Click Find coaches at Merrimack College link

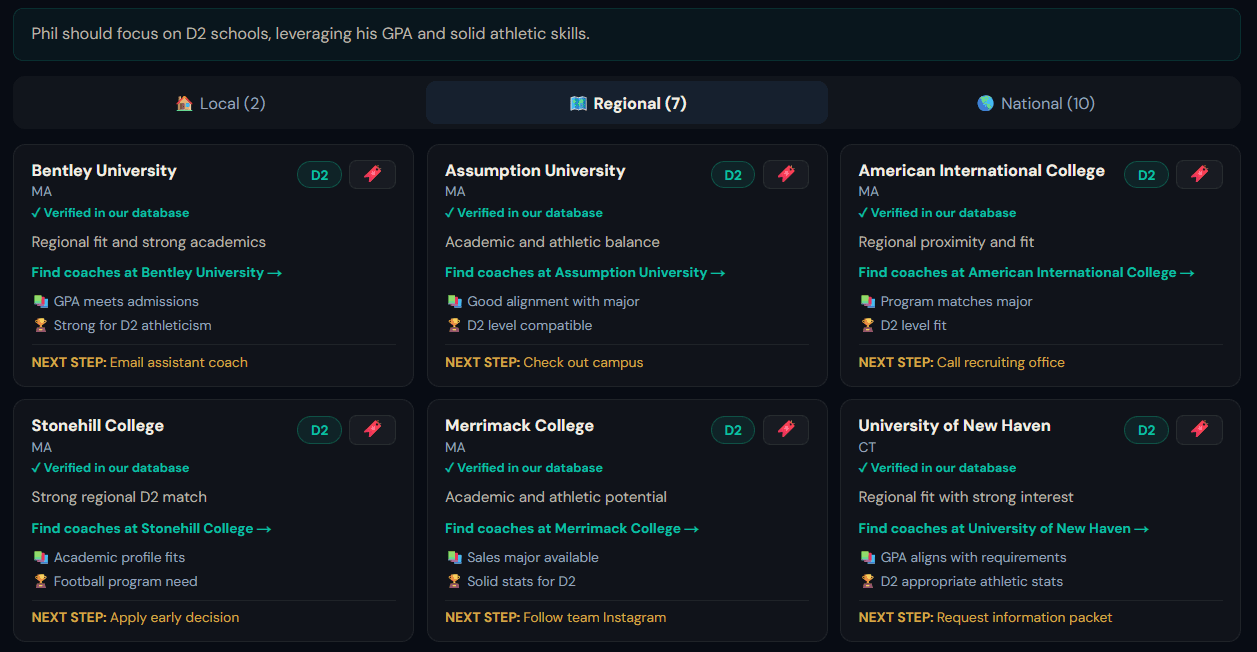coord(572,528)
